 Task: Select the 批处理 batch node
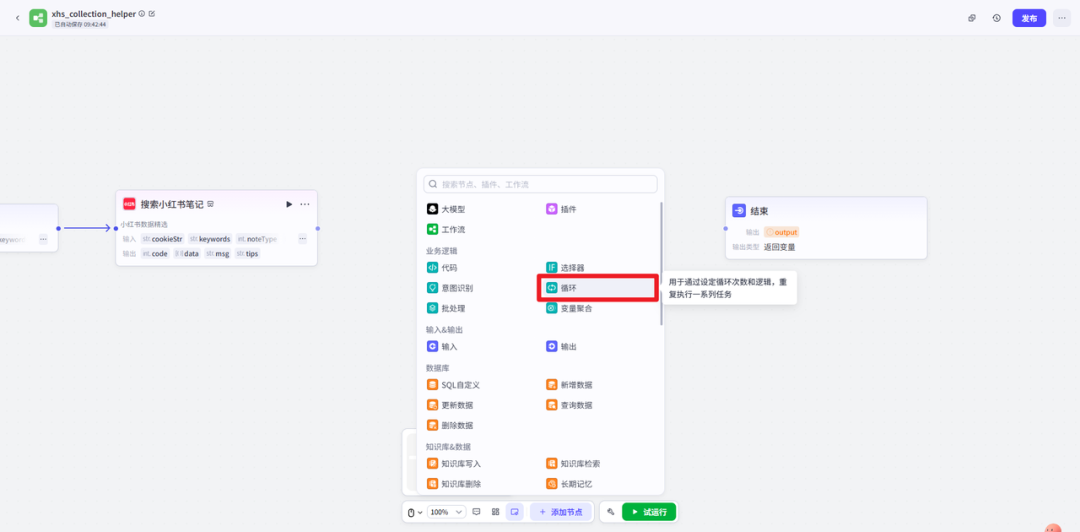(x=453, y=308)
